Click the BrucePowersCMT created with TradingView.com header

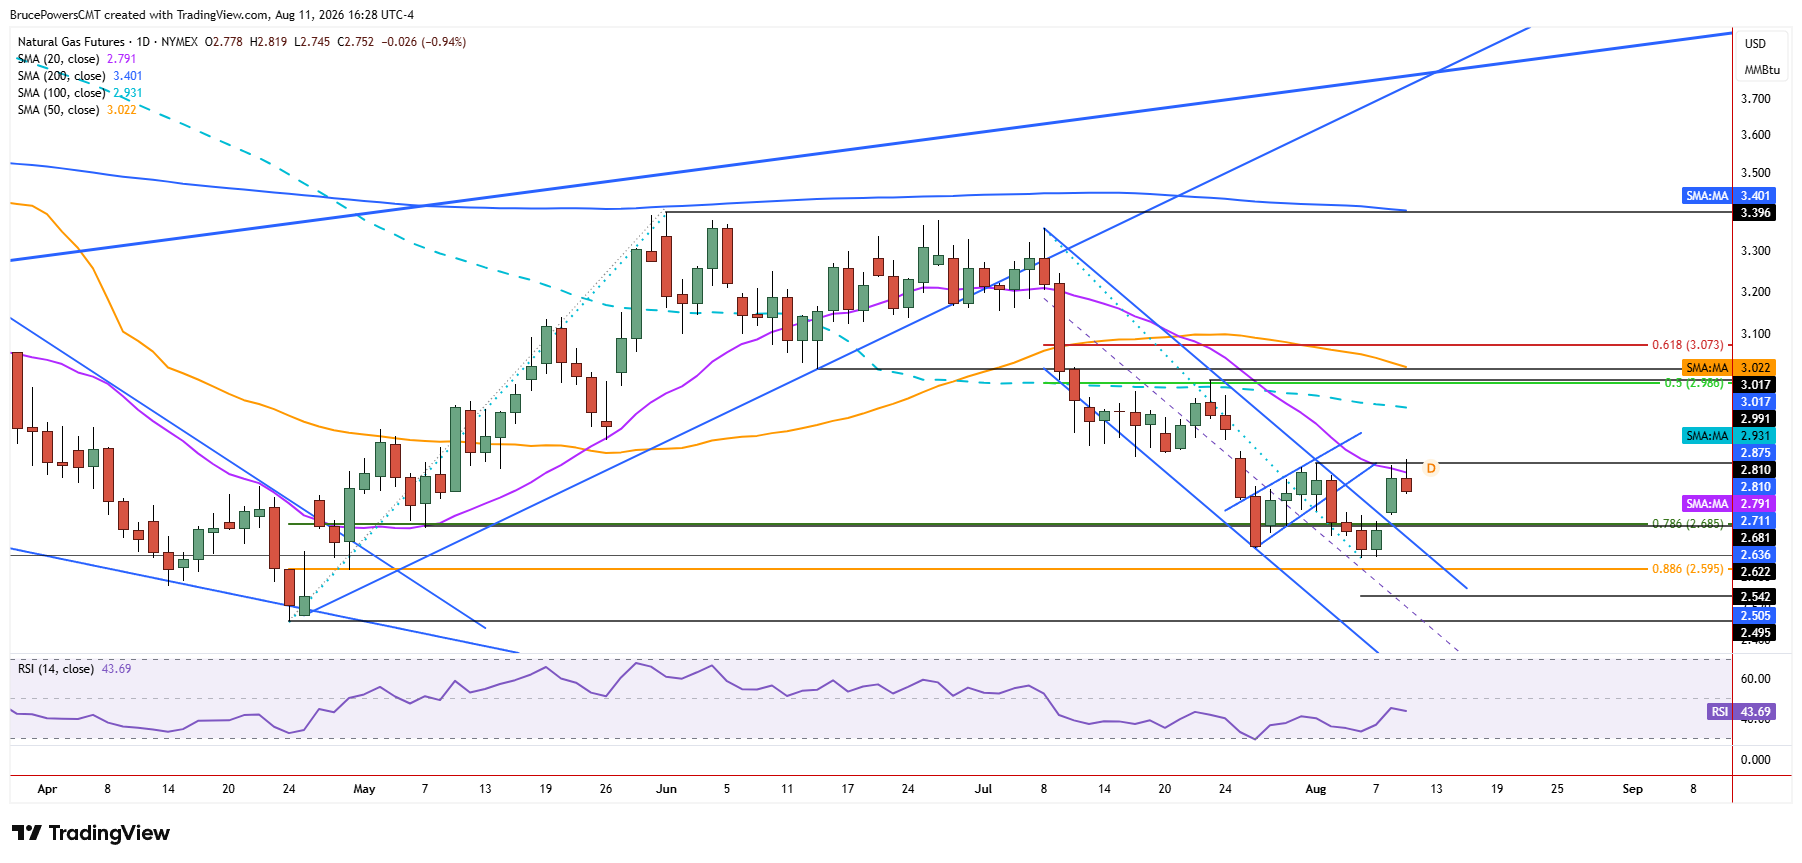pyautogui.click(x=211, y=15)
